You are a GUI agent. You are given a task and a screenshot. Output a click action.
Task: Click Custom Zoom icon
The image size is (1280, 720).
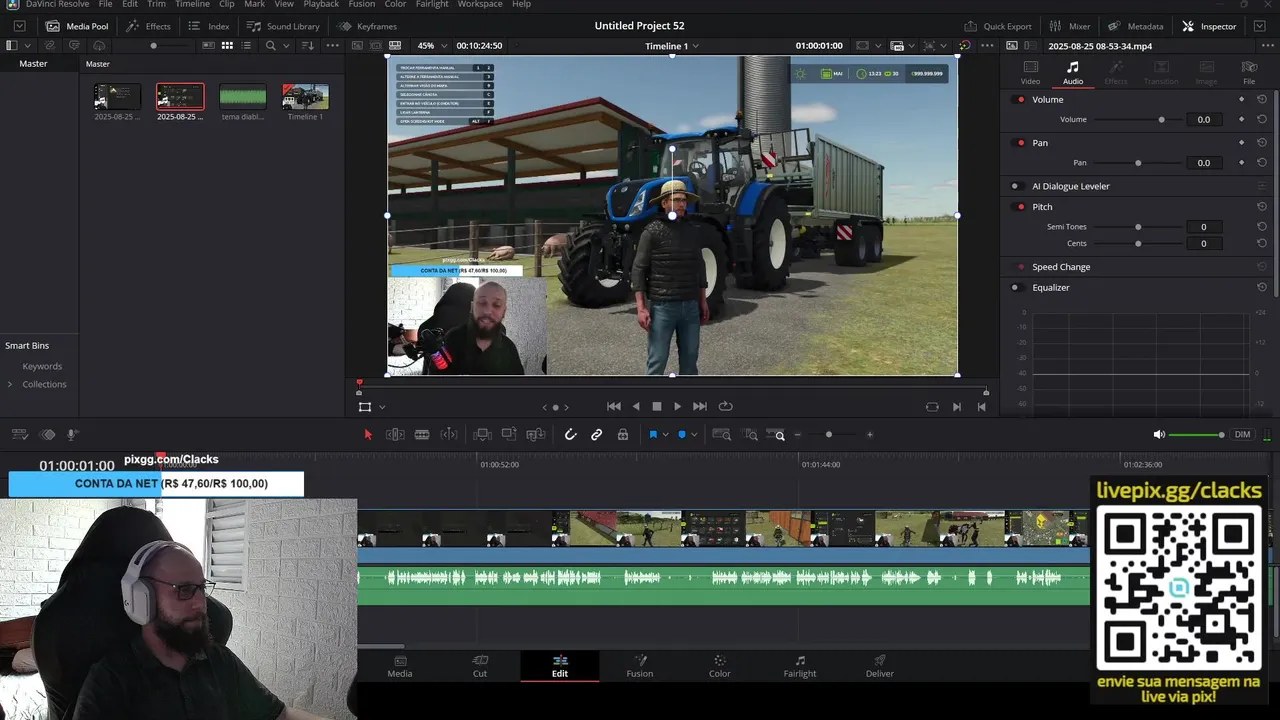pos(776,434)
